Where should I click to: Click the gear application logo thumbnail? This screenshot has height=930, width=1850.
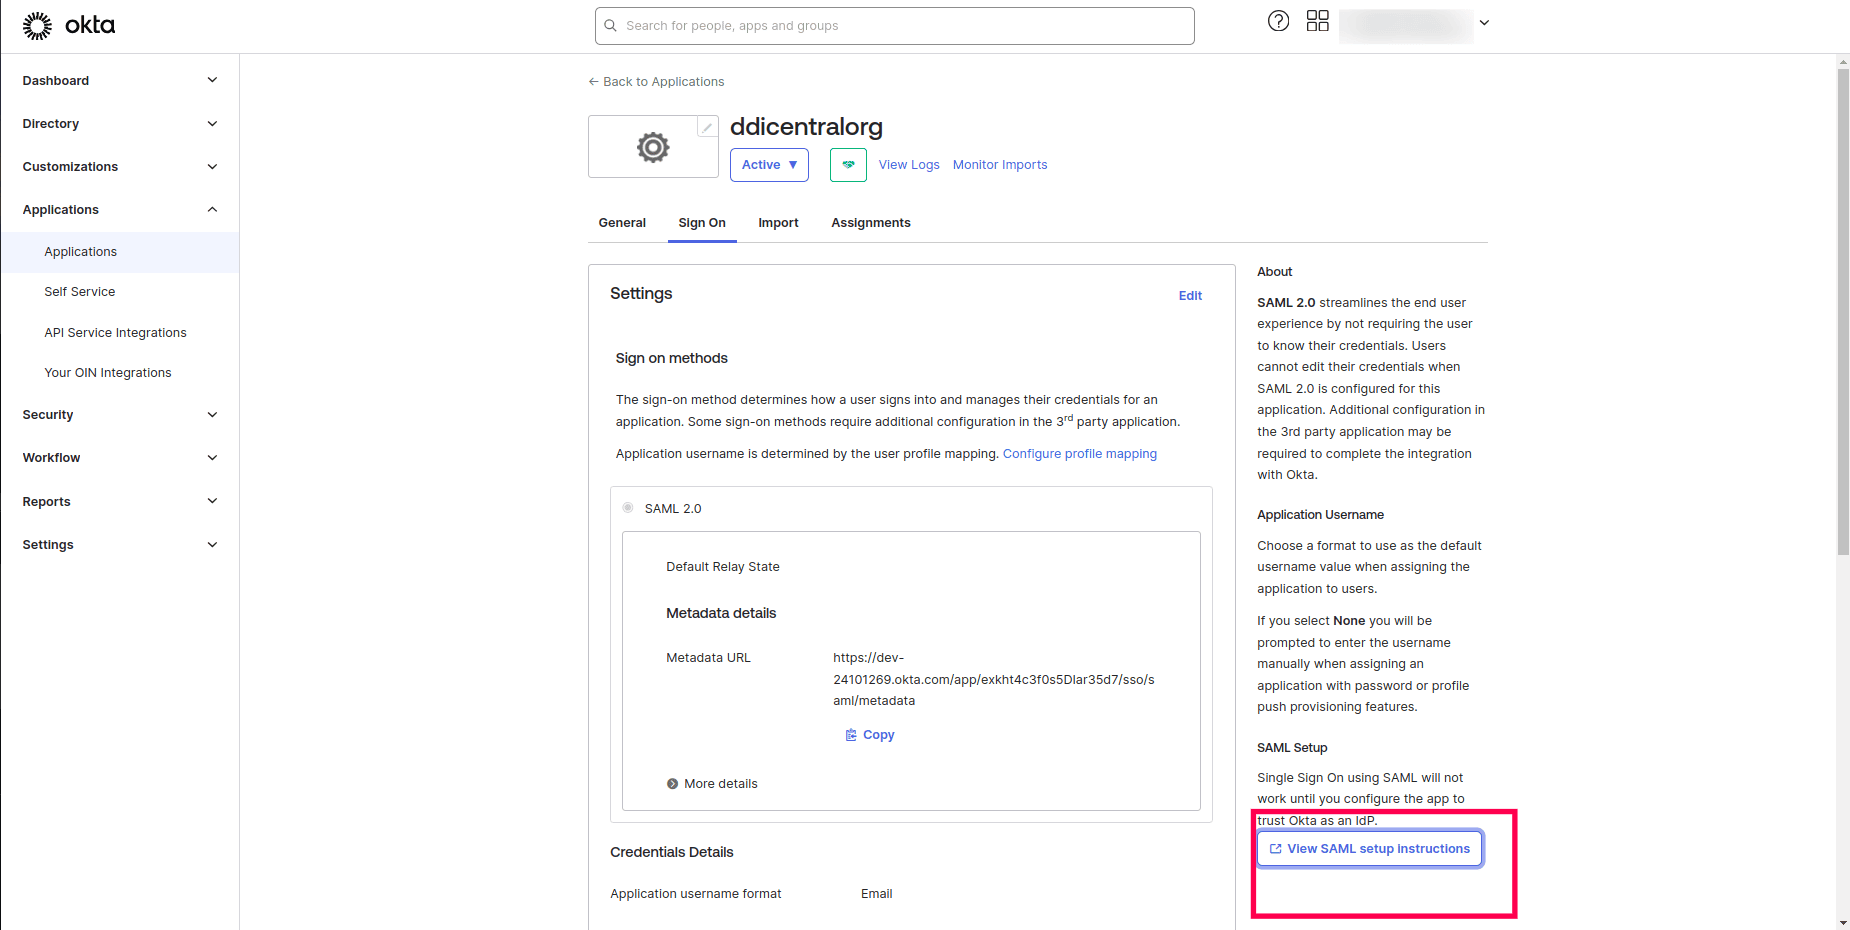point(653,146)
